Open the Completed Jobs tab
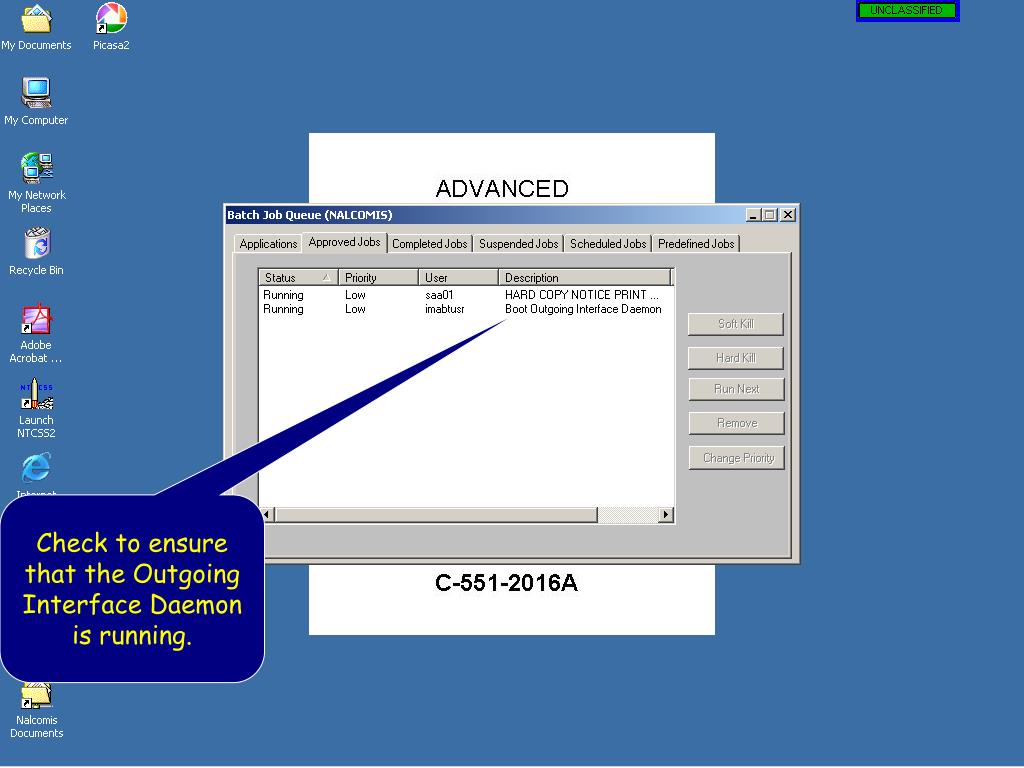 click(429, 244)
